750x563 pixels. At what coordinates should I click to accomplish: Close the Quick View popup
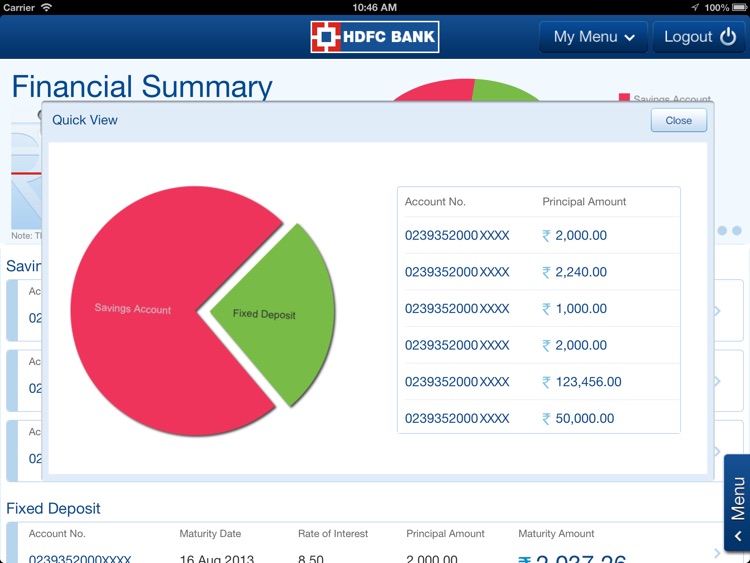678,120
